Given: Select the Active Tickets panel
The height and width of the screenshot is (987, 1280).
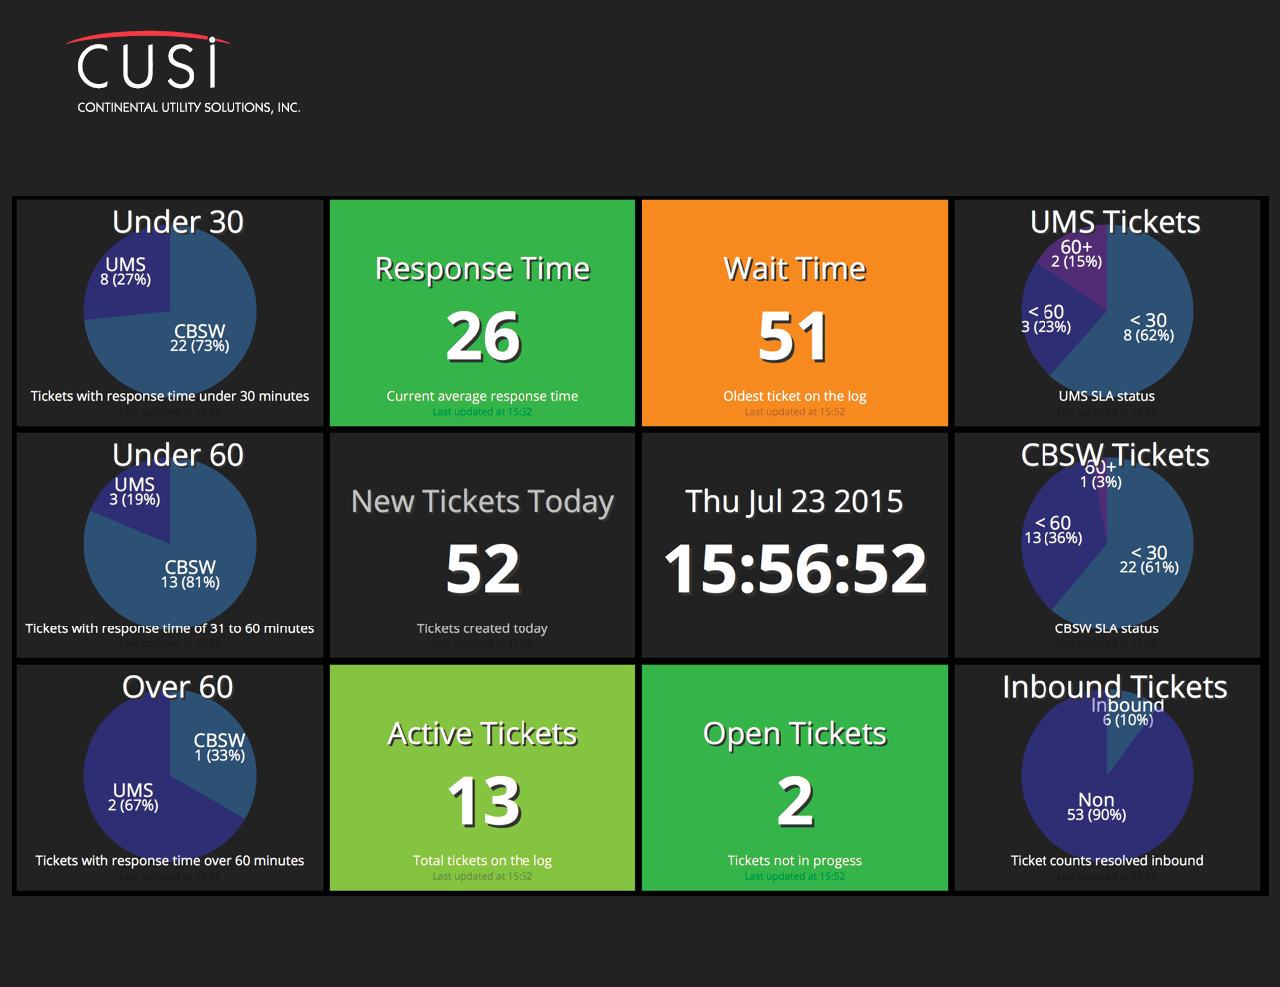Looking at the screenshot, I should coord(482,777).
